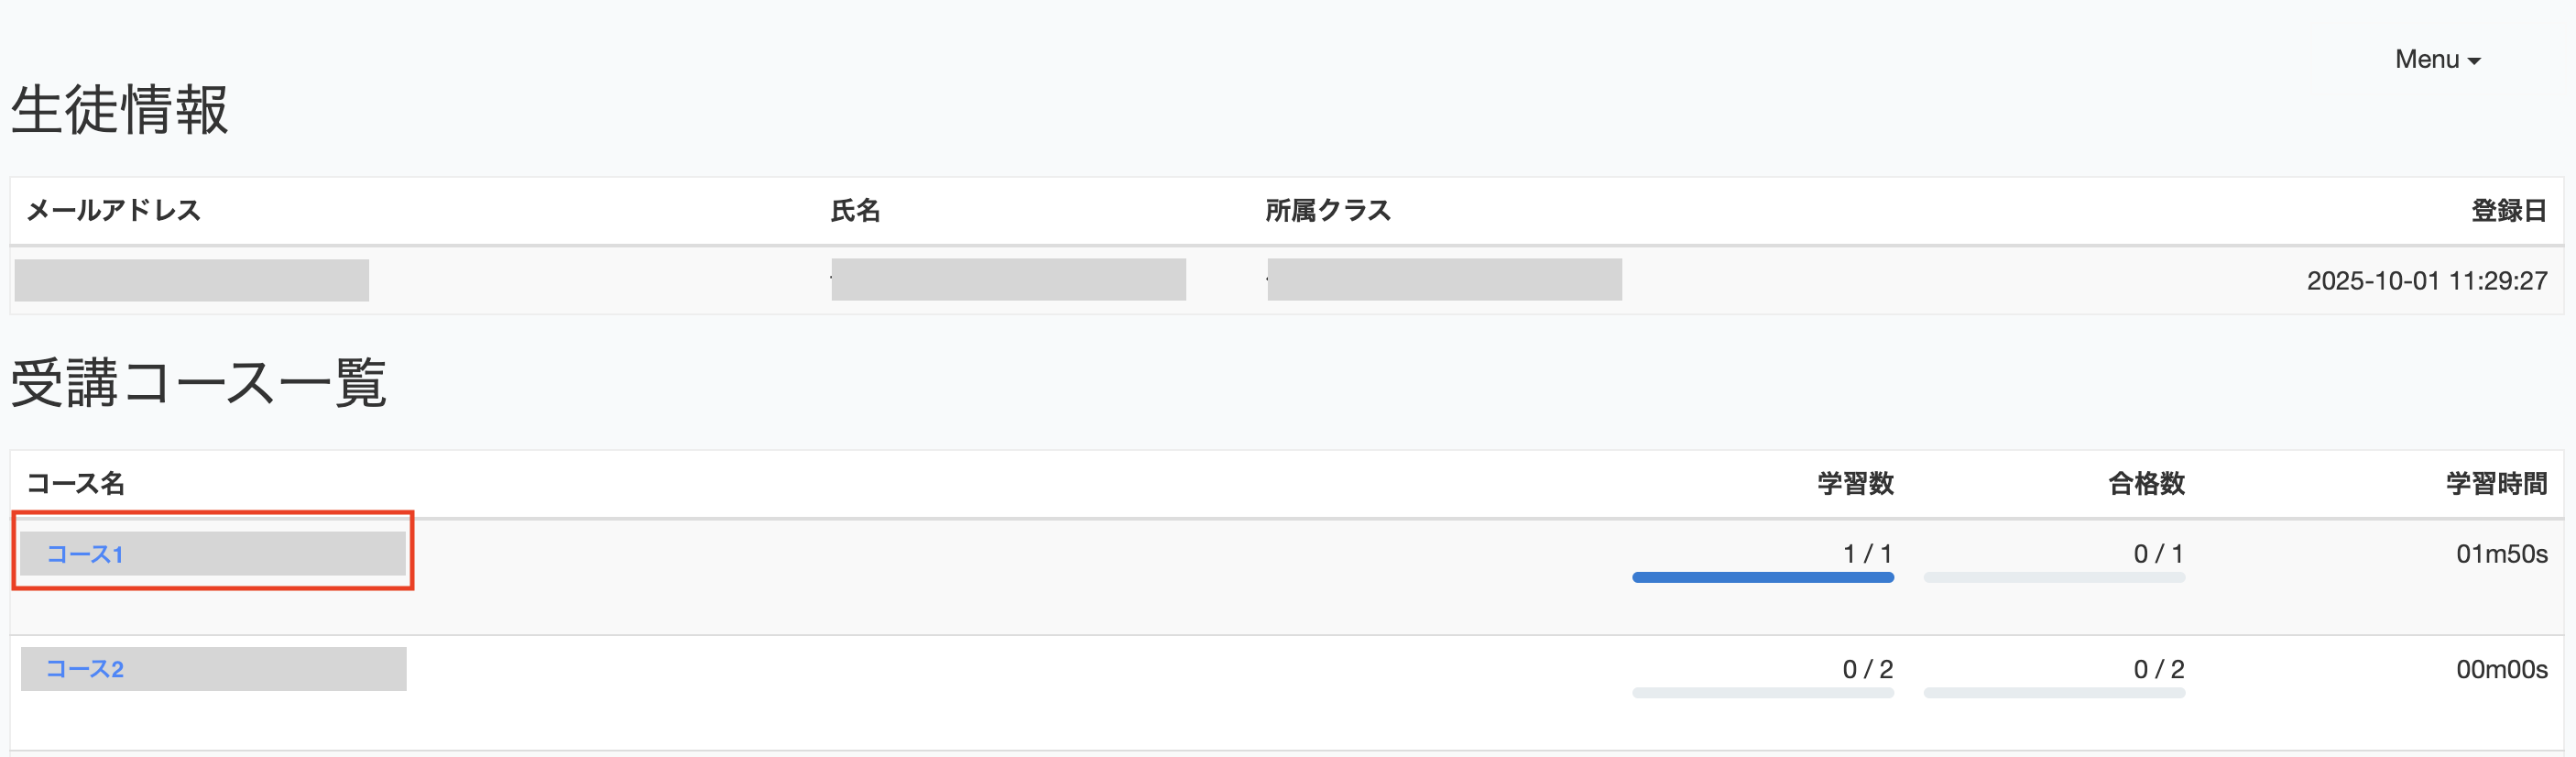Click the コース名 column header
The height and width of the screenshot is (757, 2576).
coord(76,484)
